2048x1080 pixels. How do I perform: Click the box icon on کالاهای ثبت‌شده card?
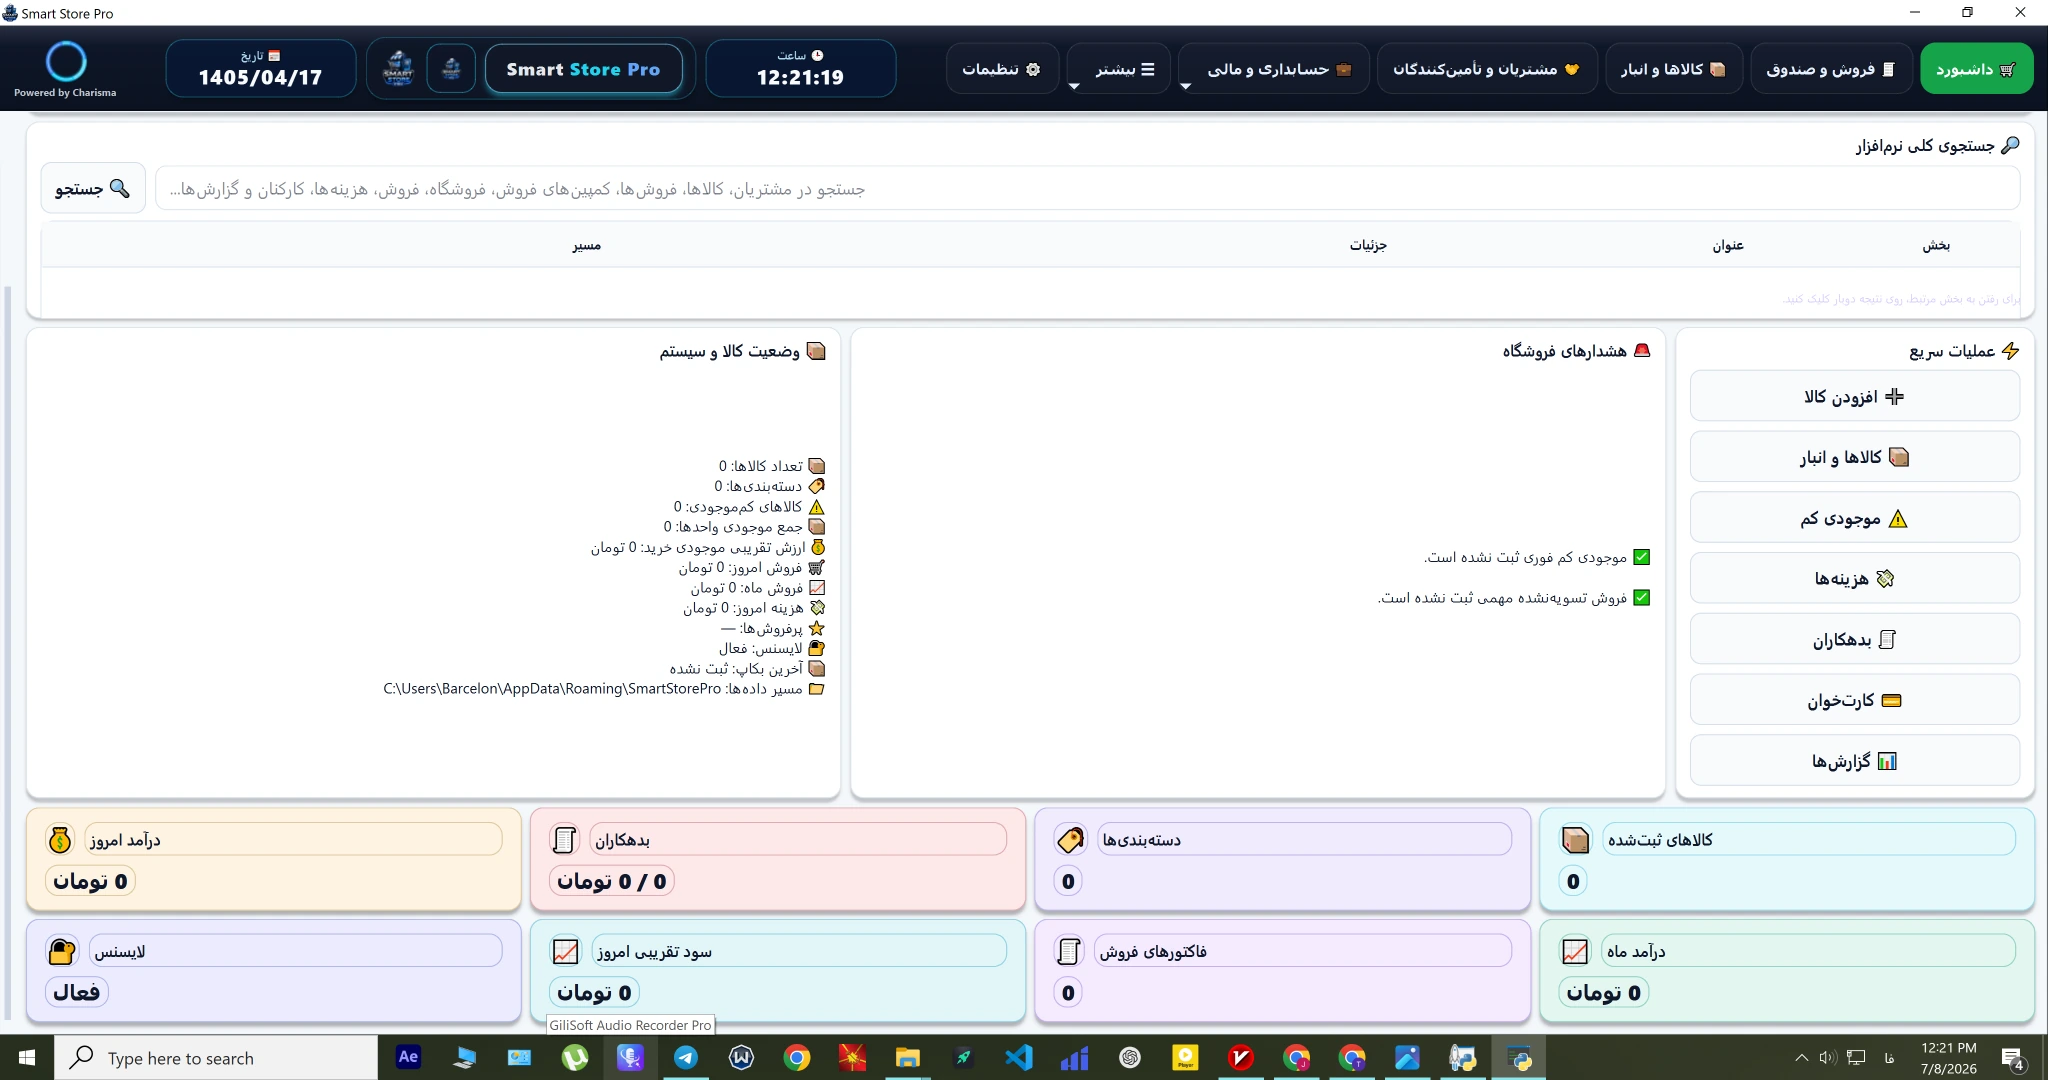pos(1575,840)
